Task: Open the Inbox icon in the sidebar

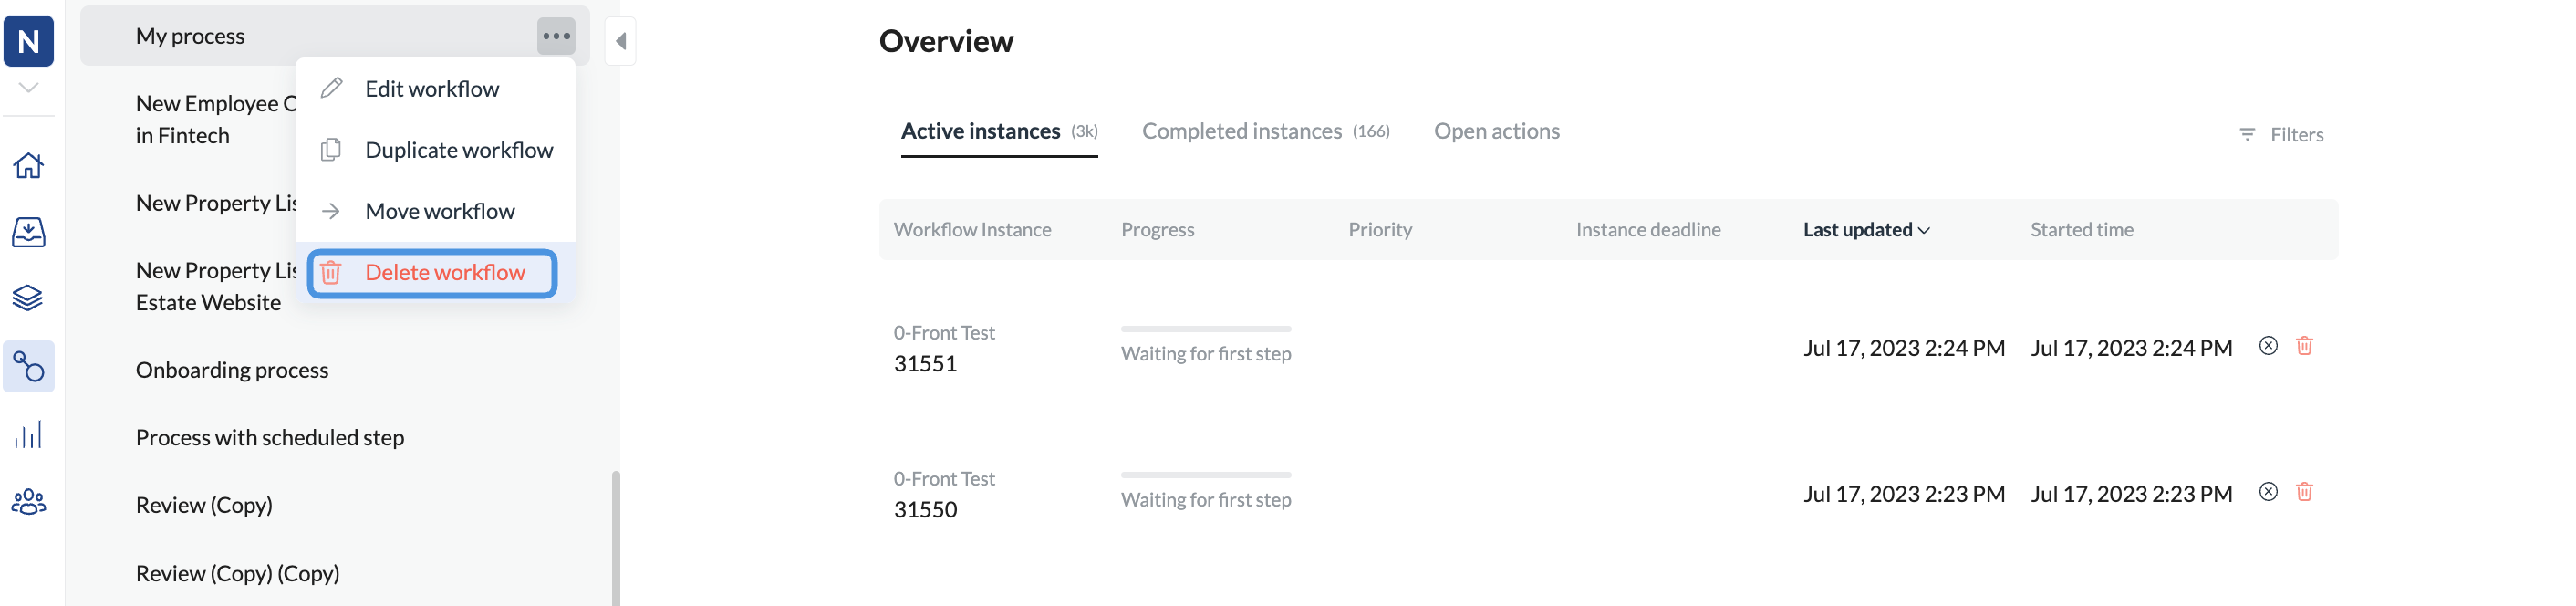Action: tap(29, 232)
